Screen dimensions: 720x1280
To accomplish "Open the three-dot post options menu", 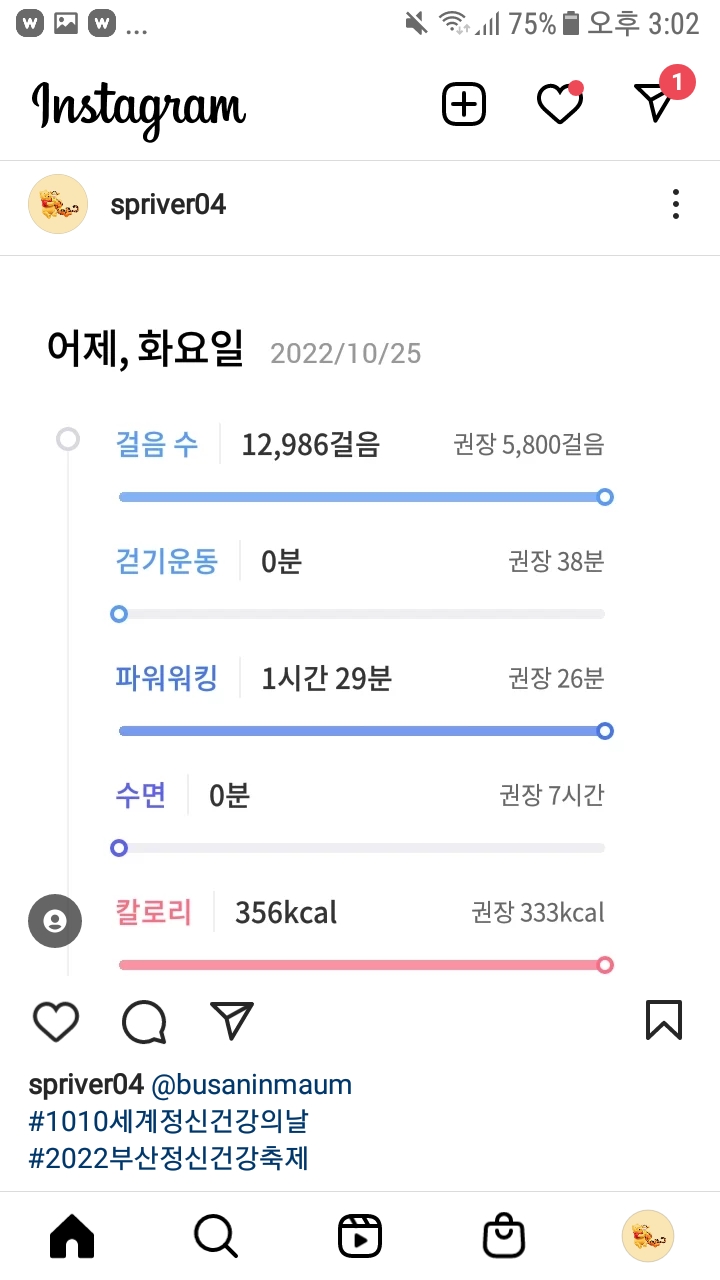I will [676, 204].
